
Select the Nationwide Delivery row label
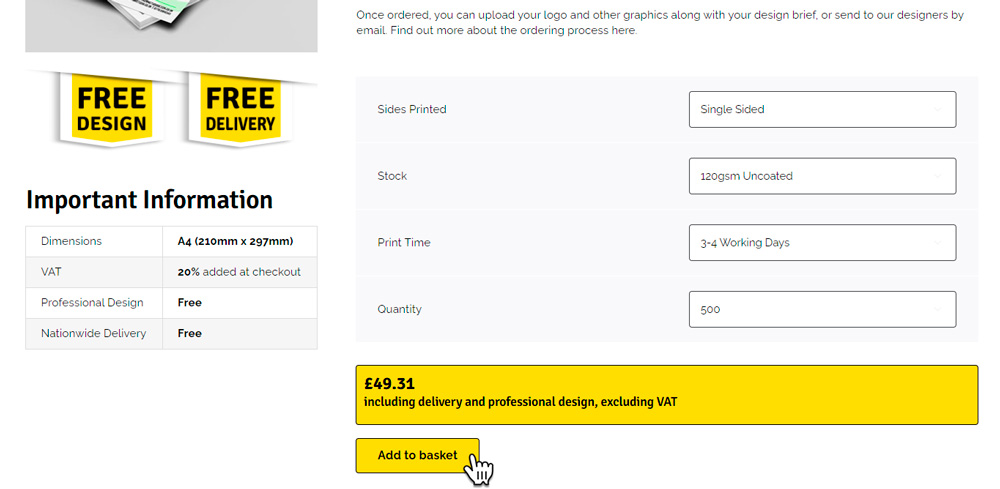click(93, 333)
